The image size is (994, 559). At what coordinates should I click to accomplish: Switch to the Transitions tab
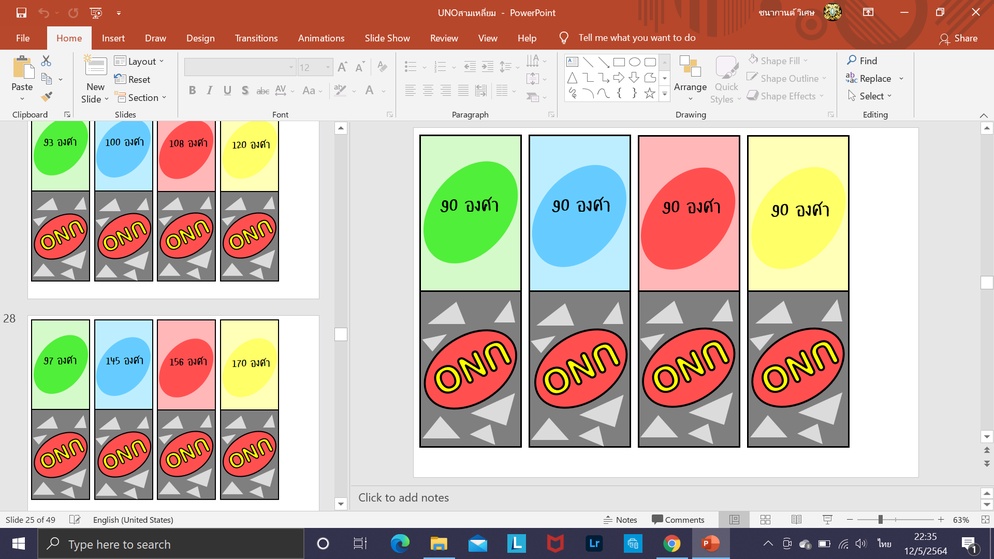coord(256,38)
